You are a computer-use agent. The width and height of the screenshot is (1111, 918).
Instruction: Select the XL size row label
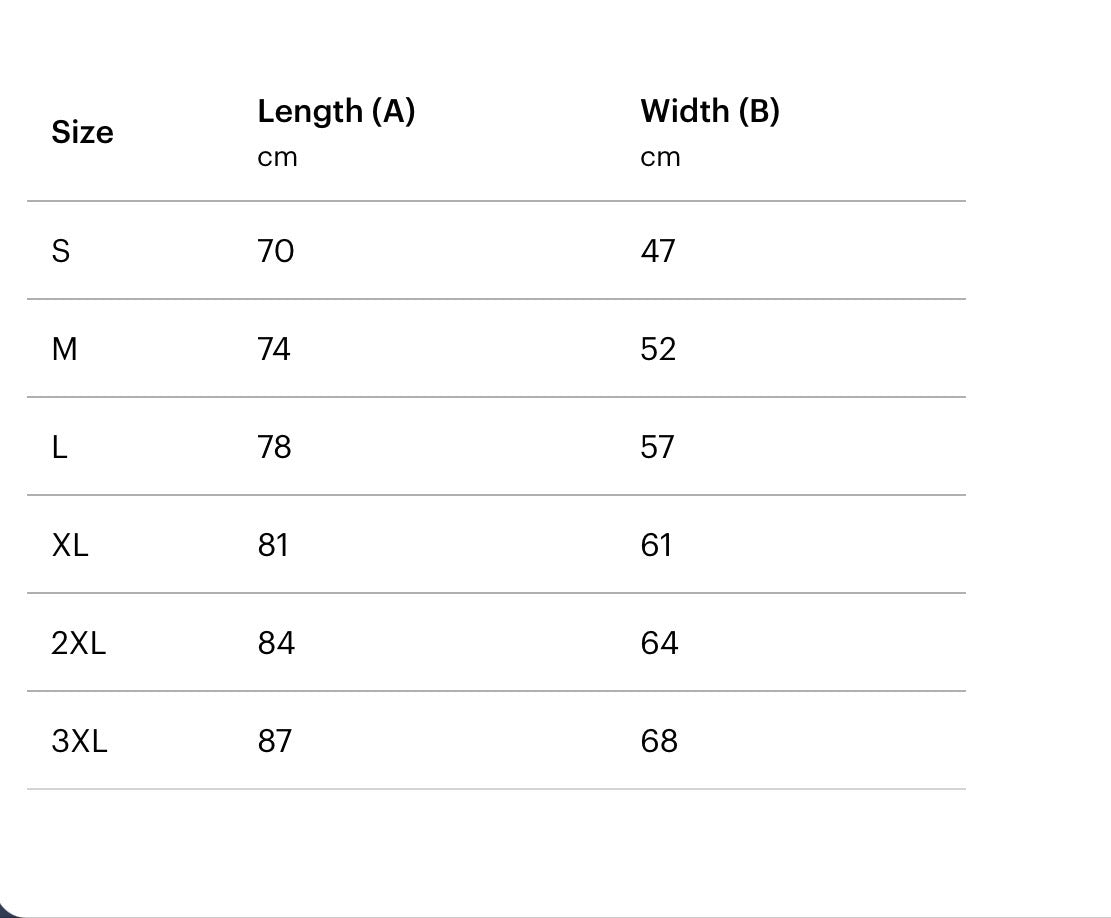[70, 545]
